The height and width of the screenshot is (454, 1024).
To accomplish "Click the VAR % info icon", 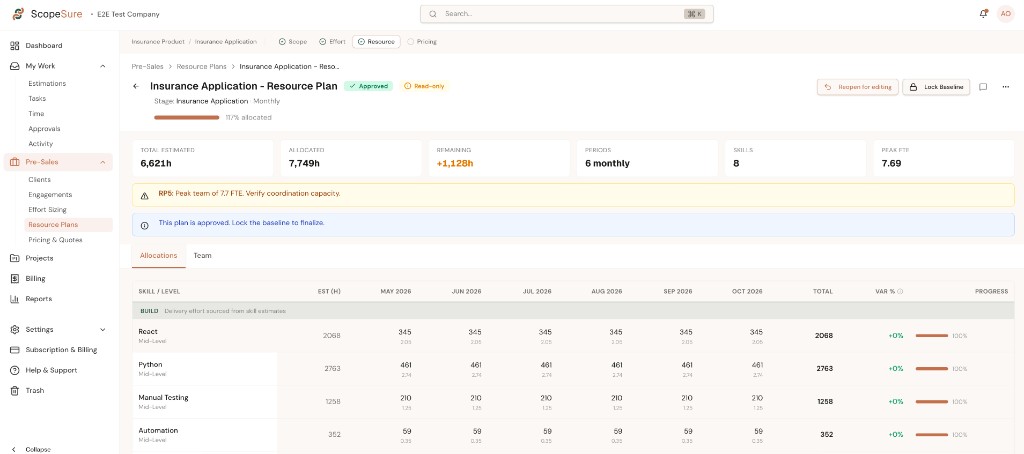I will click(x=901, y=291).
